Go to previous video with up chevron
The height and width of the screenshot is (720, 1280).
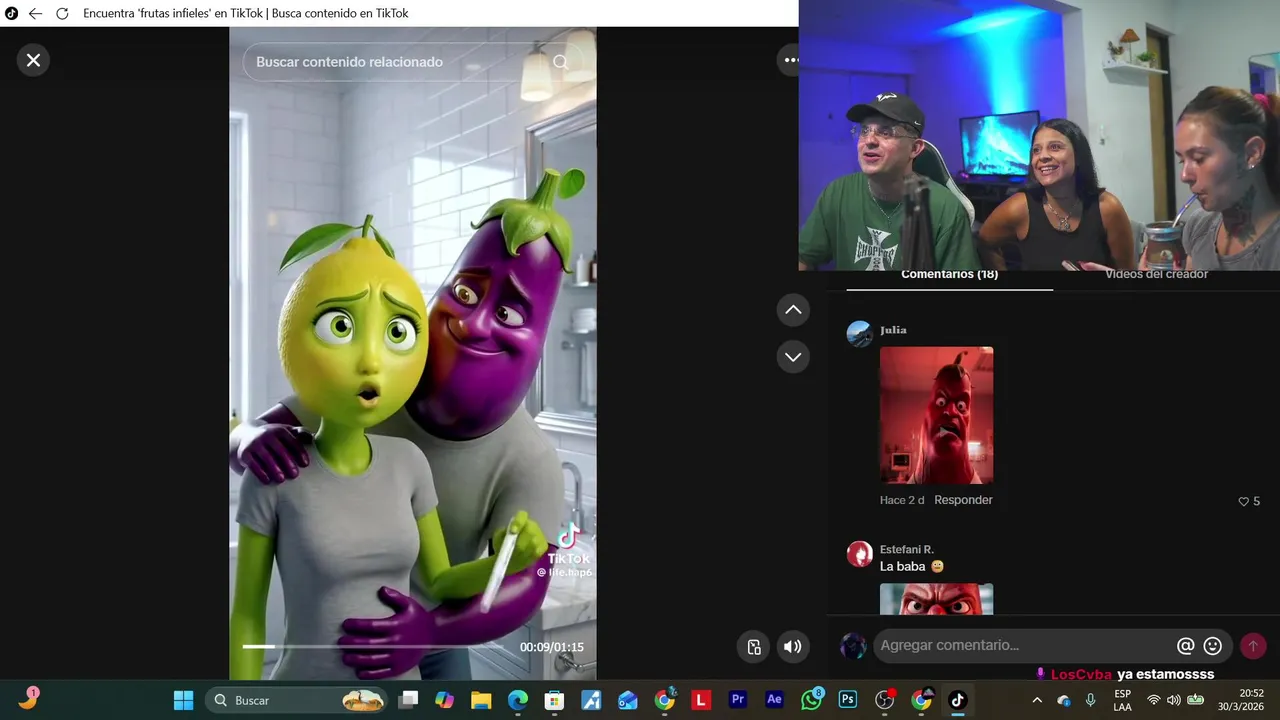coord(793,310)
